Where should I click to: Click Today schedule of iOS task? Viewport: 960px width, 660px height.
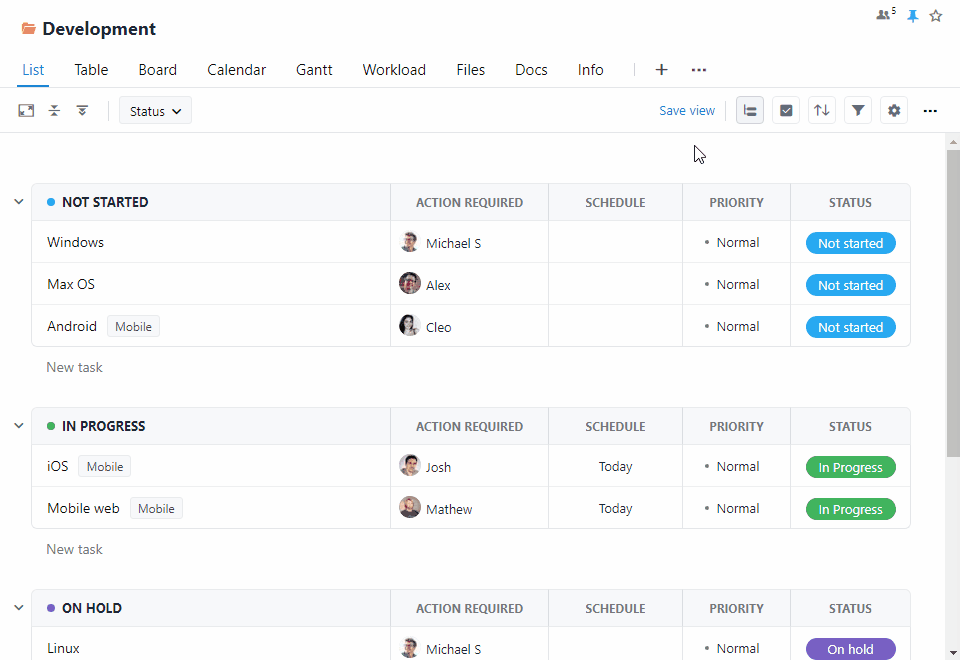pos(615,467)
